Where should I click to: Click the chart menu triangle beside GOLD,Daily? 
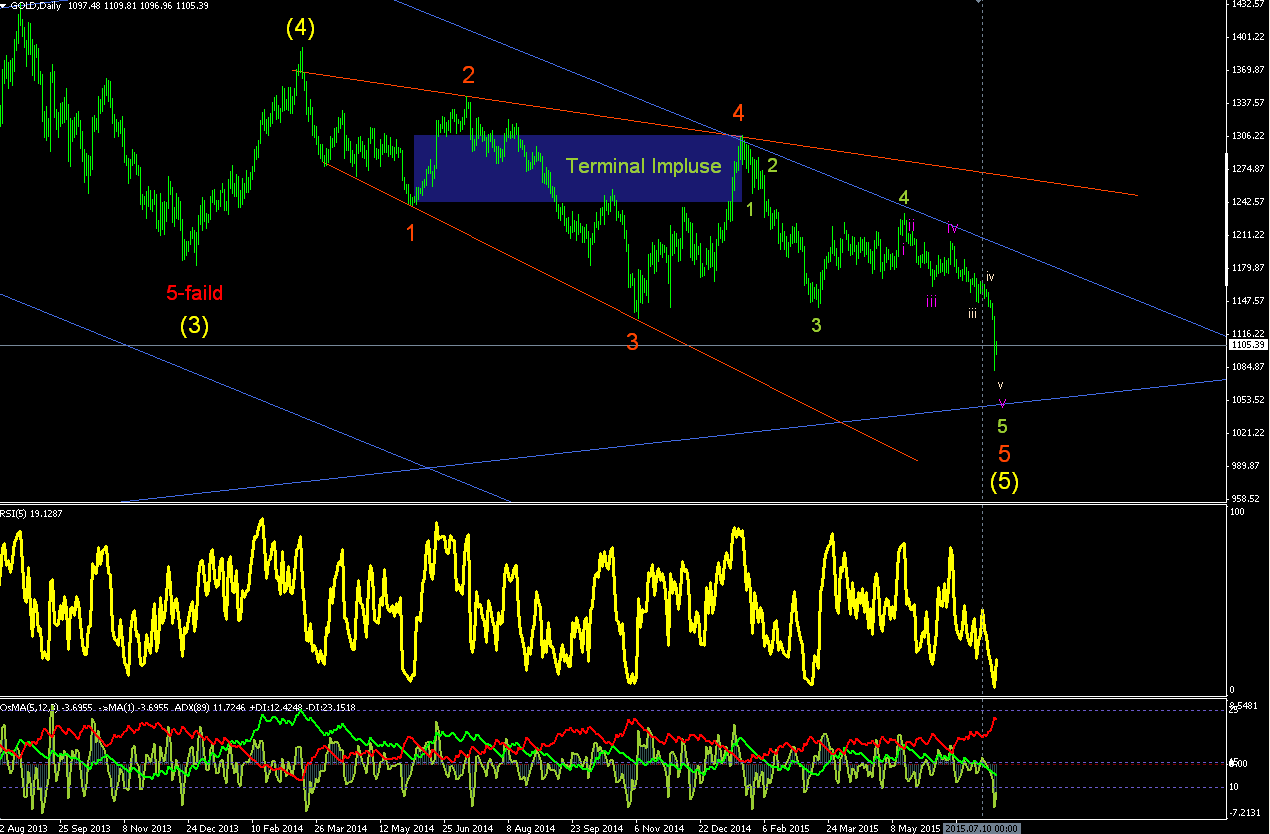[x=4, y=5]
